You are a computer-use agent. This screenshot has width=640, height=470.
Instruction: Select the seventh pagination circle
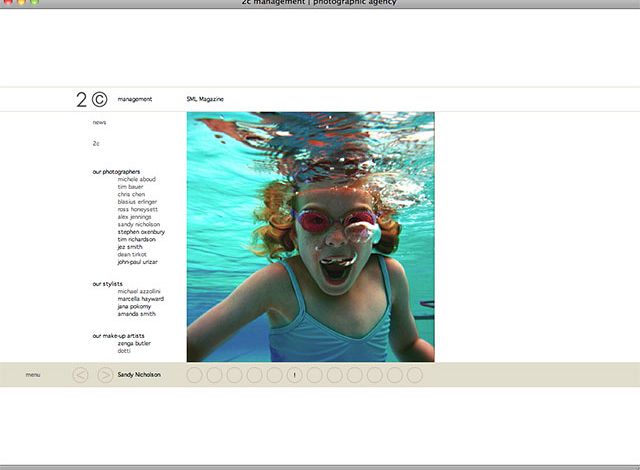[x=314, y=375]
